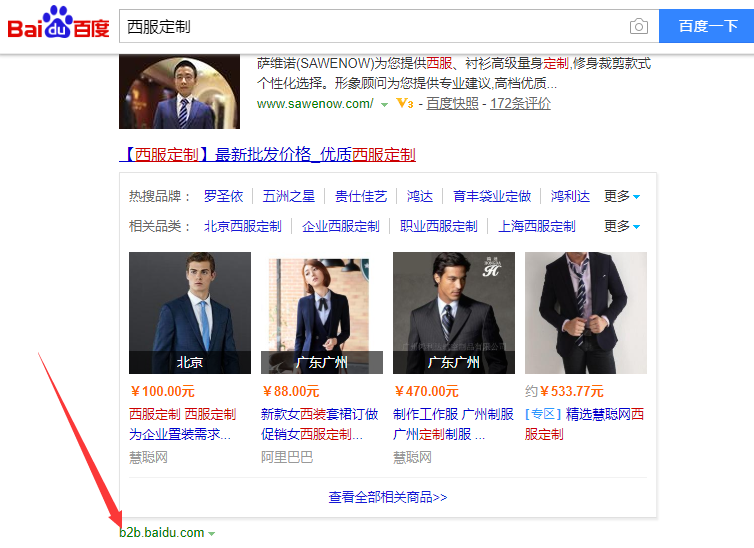The height and width of the screenshot is (548, 754).
Task: Open [专区] 精选慧聪网西服定制 link
Action: pos(585,424)
